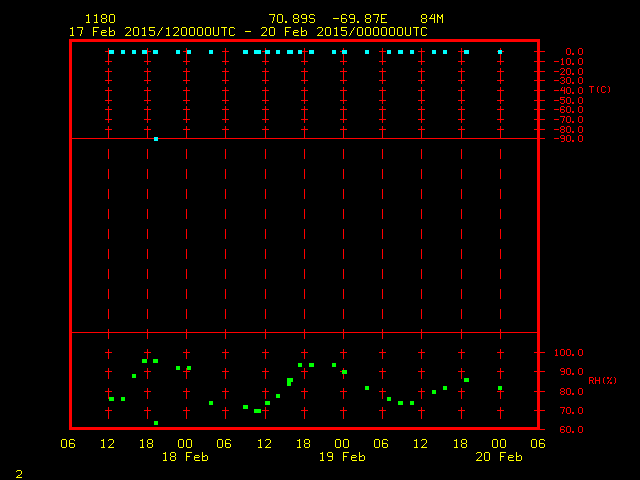This screenshot has width=640, height=480.
Task: Click the number 2 in bottom-left corner
Action: 18,472
